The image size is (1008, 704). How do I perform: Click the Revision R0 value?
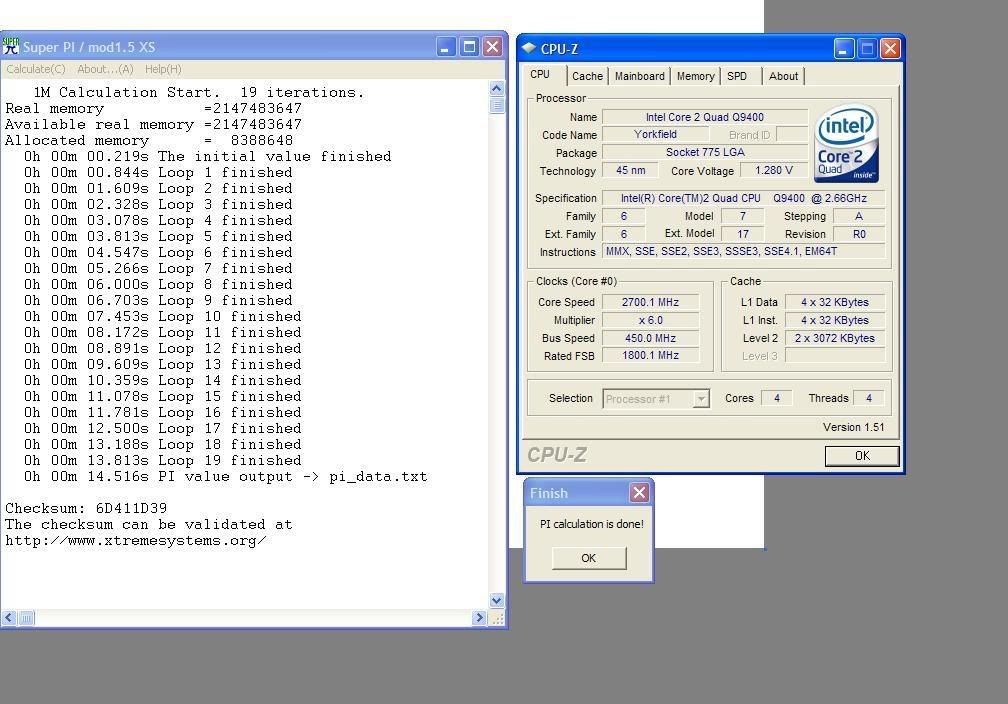point(859,234)
